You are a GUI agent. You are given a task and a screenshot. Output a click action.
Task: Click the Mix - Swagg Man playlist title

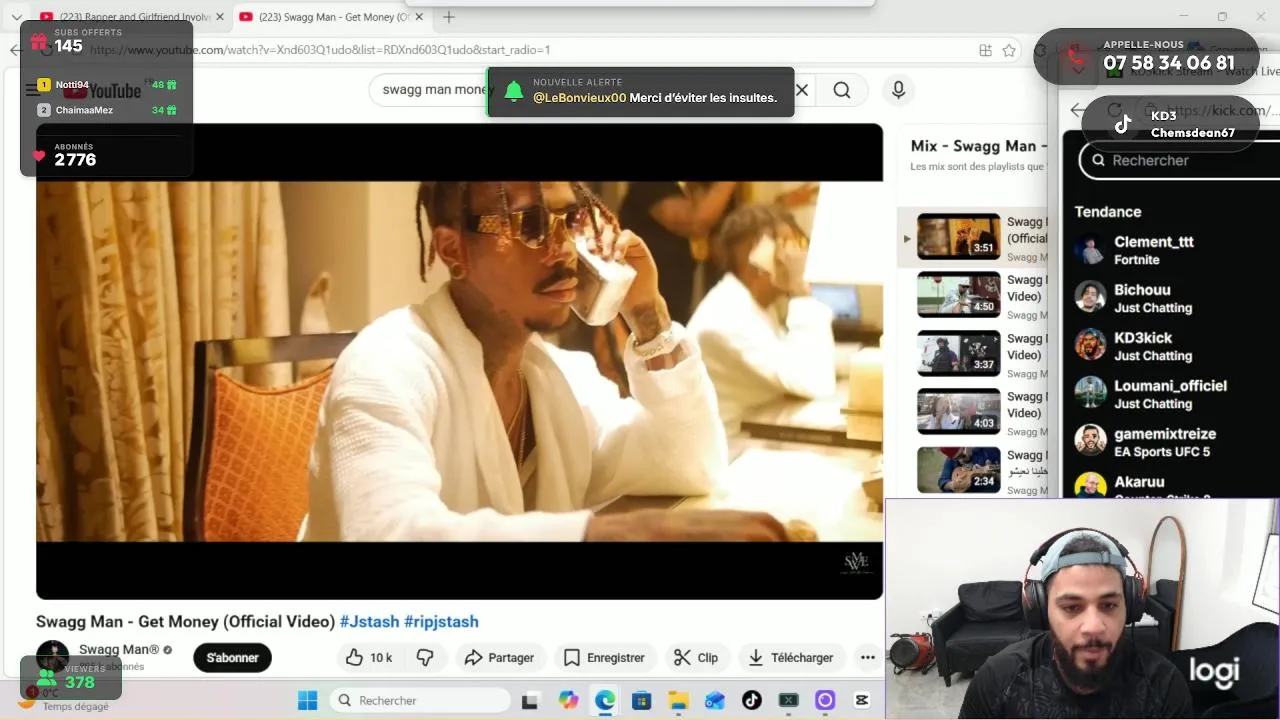click(978, 146)
